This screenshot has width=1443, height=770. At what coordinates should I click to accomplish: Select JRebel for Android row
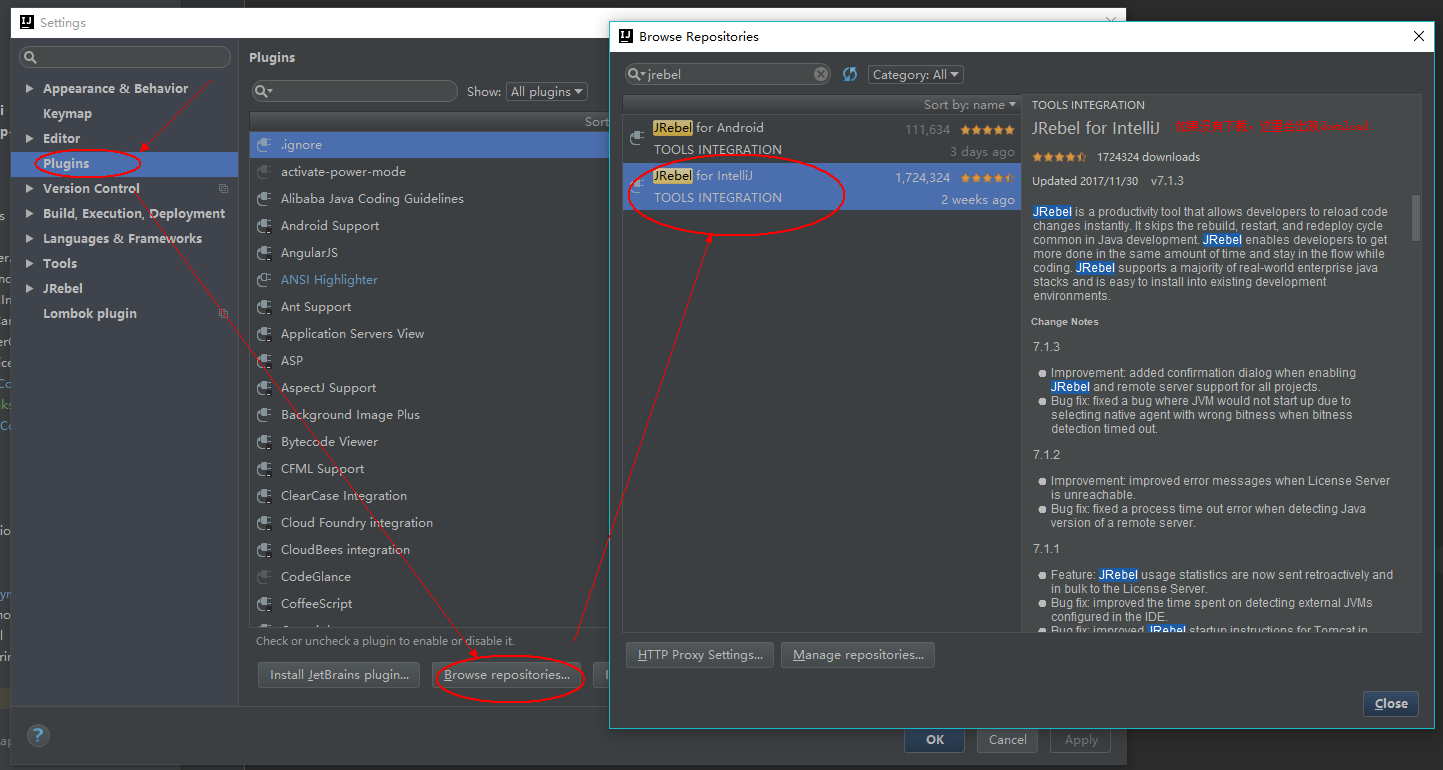[821, 139]
